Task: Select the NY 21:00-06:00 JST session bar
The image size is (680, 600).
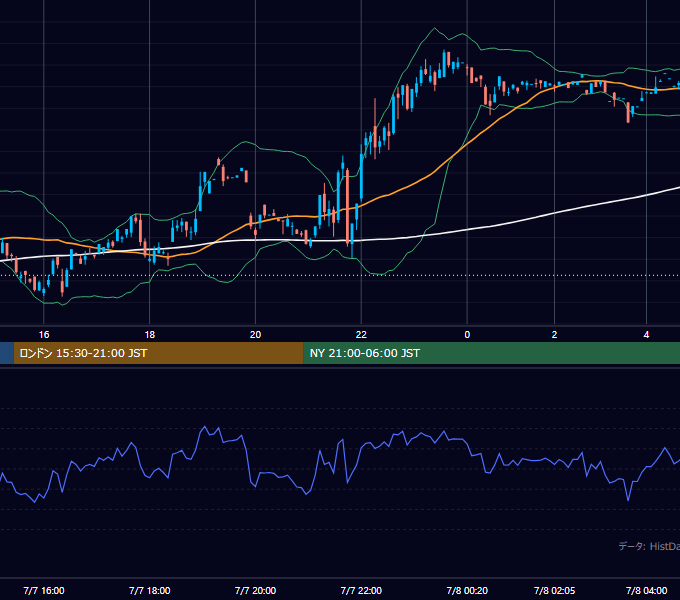Action: [492, 353]
